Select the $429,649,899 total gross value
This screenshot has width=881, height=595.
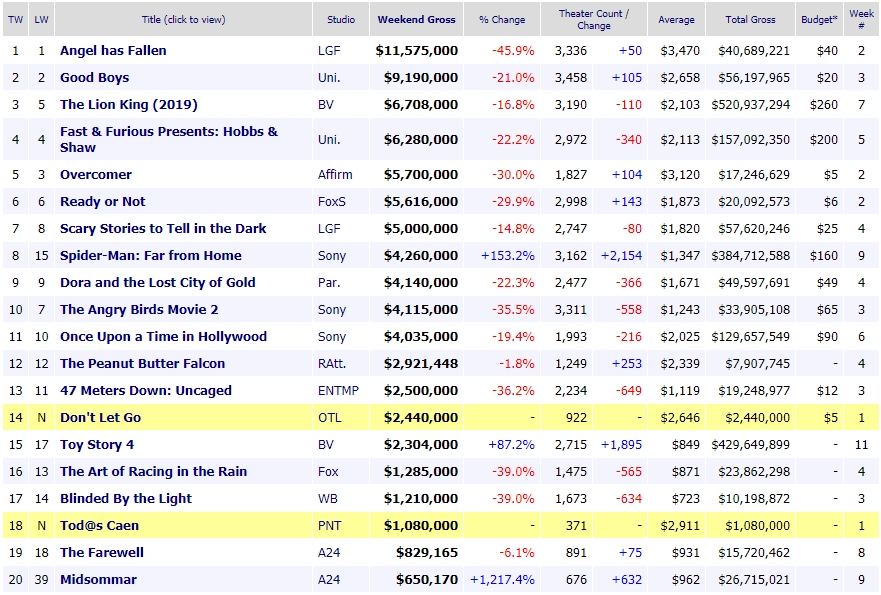click(x=750, y=444)
